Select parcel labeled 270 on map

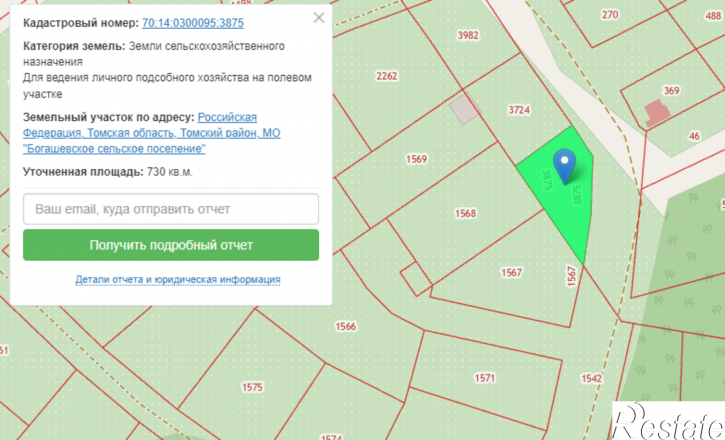pos(610,15)
